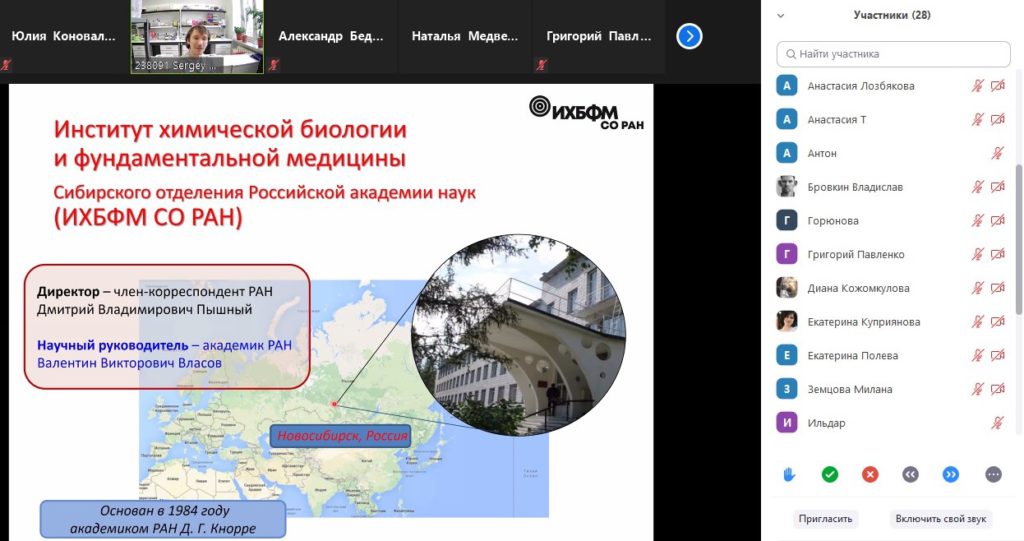Click circular building photo on slide

pyautogui.click(x=519, y=335)
